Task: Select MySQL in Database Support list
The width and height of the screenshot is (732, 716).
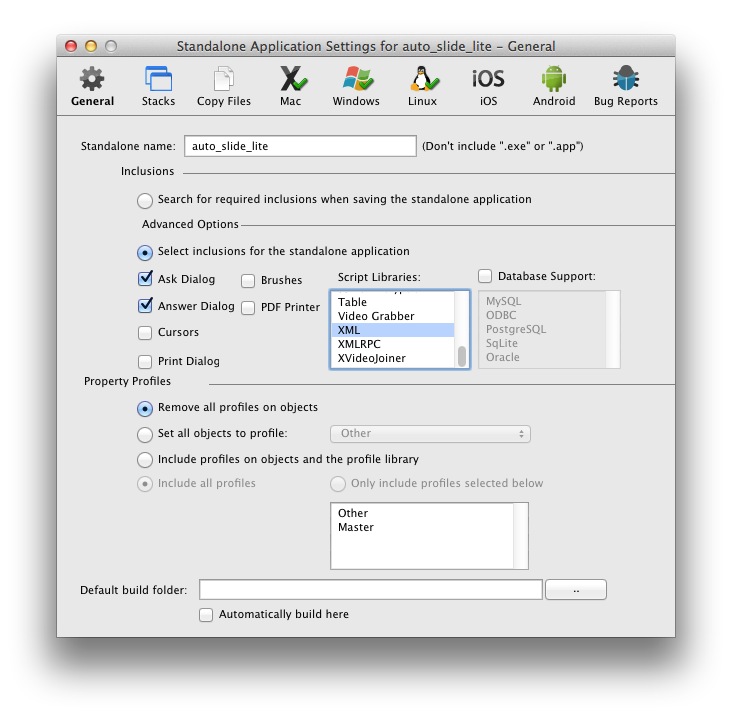Action: pyautogui.click(x=503, y=301)
